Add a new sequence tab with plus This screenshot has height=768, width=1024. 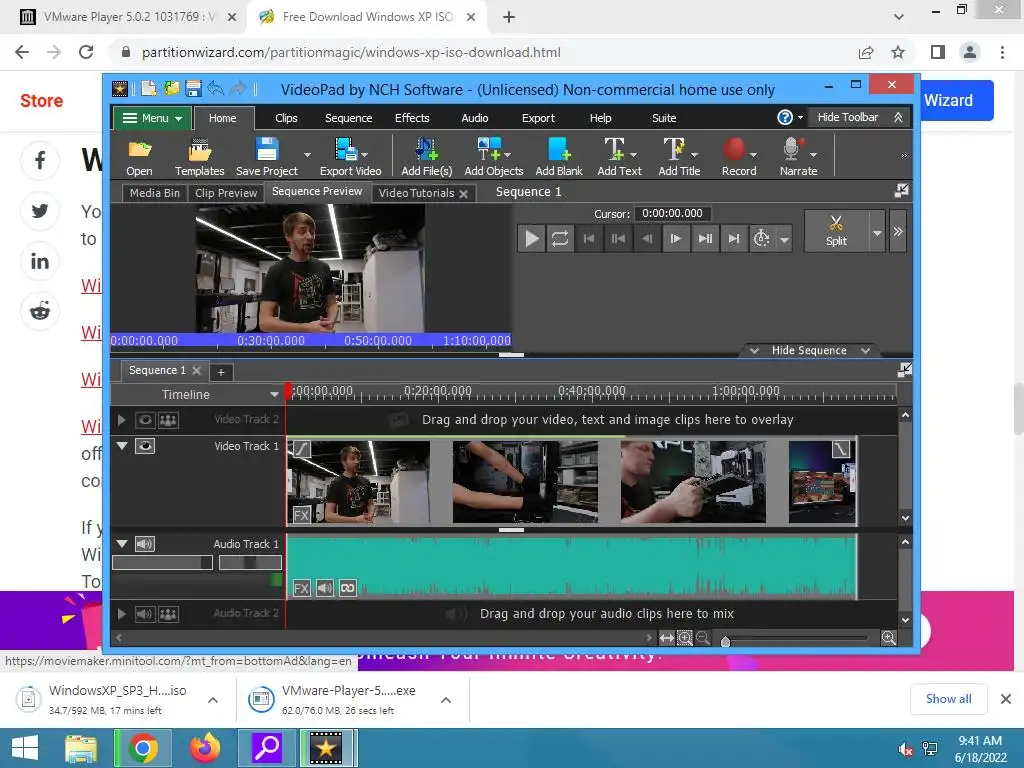tap(221, 372)
